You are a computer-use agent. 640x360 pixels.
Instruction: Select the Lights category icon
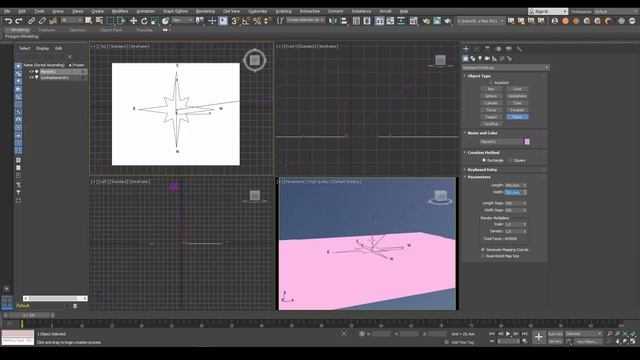(480, 59)
